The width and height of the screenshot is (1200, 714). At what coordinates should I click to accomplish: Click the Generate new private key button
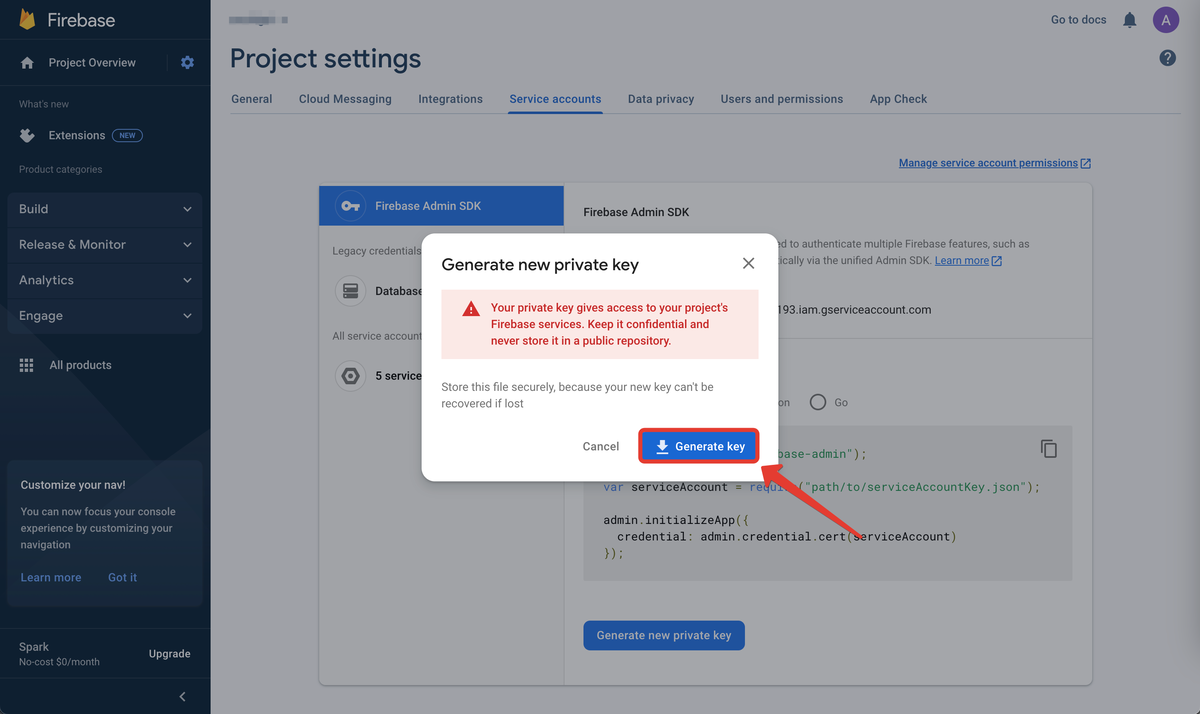coord(664,636)
